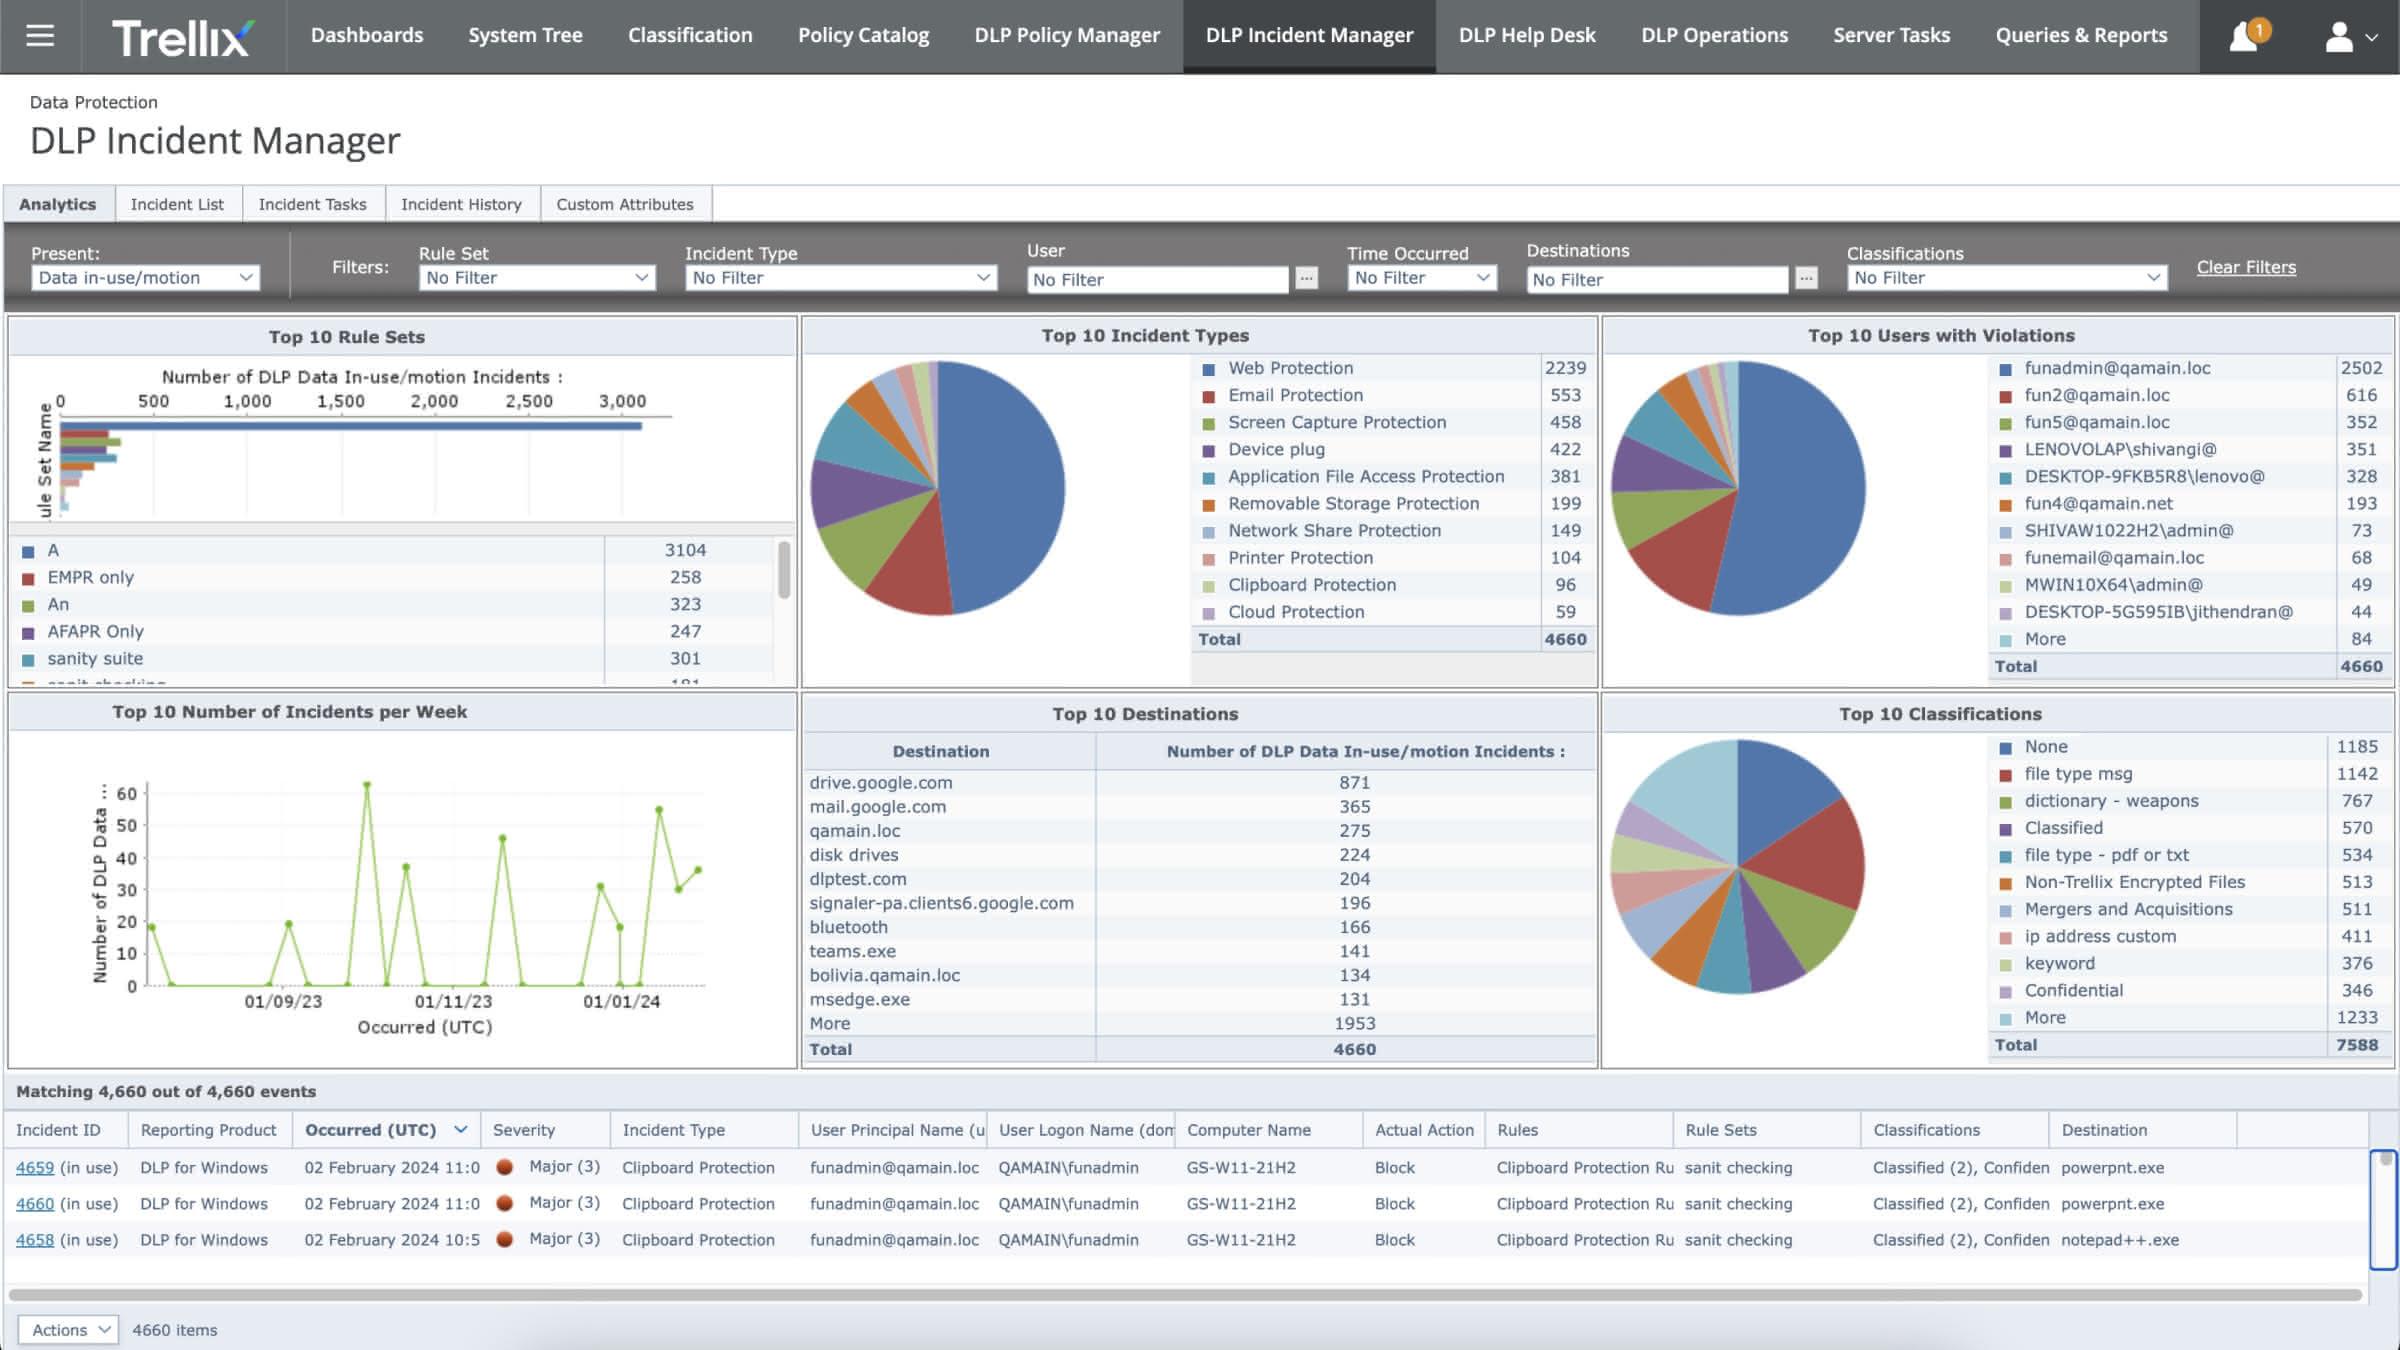Click the sort arrow on Occurred (UTC) column

pyautogui.click(x=461, y=1129)
